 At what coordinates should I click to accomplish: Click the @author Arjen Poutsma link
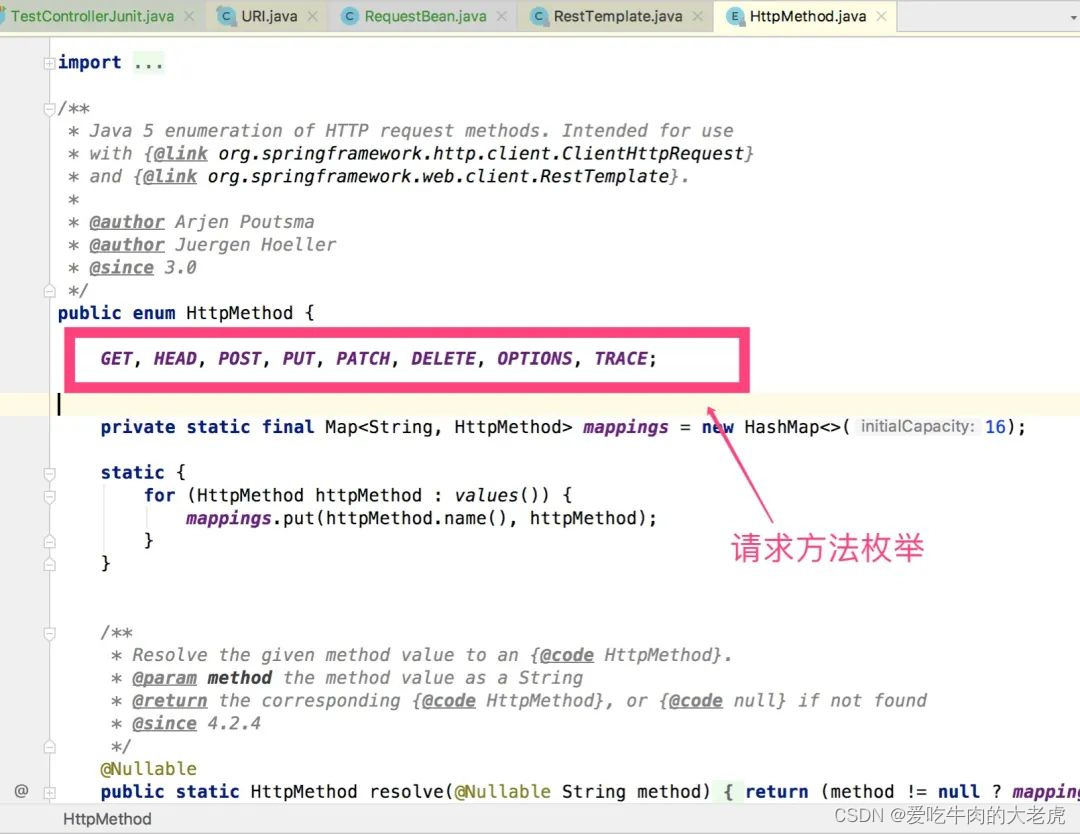(127, 221)
